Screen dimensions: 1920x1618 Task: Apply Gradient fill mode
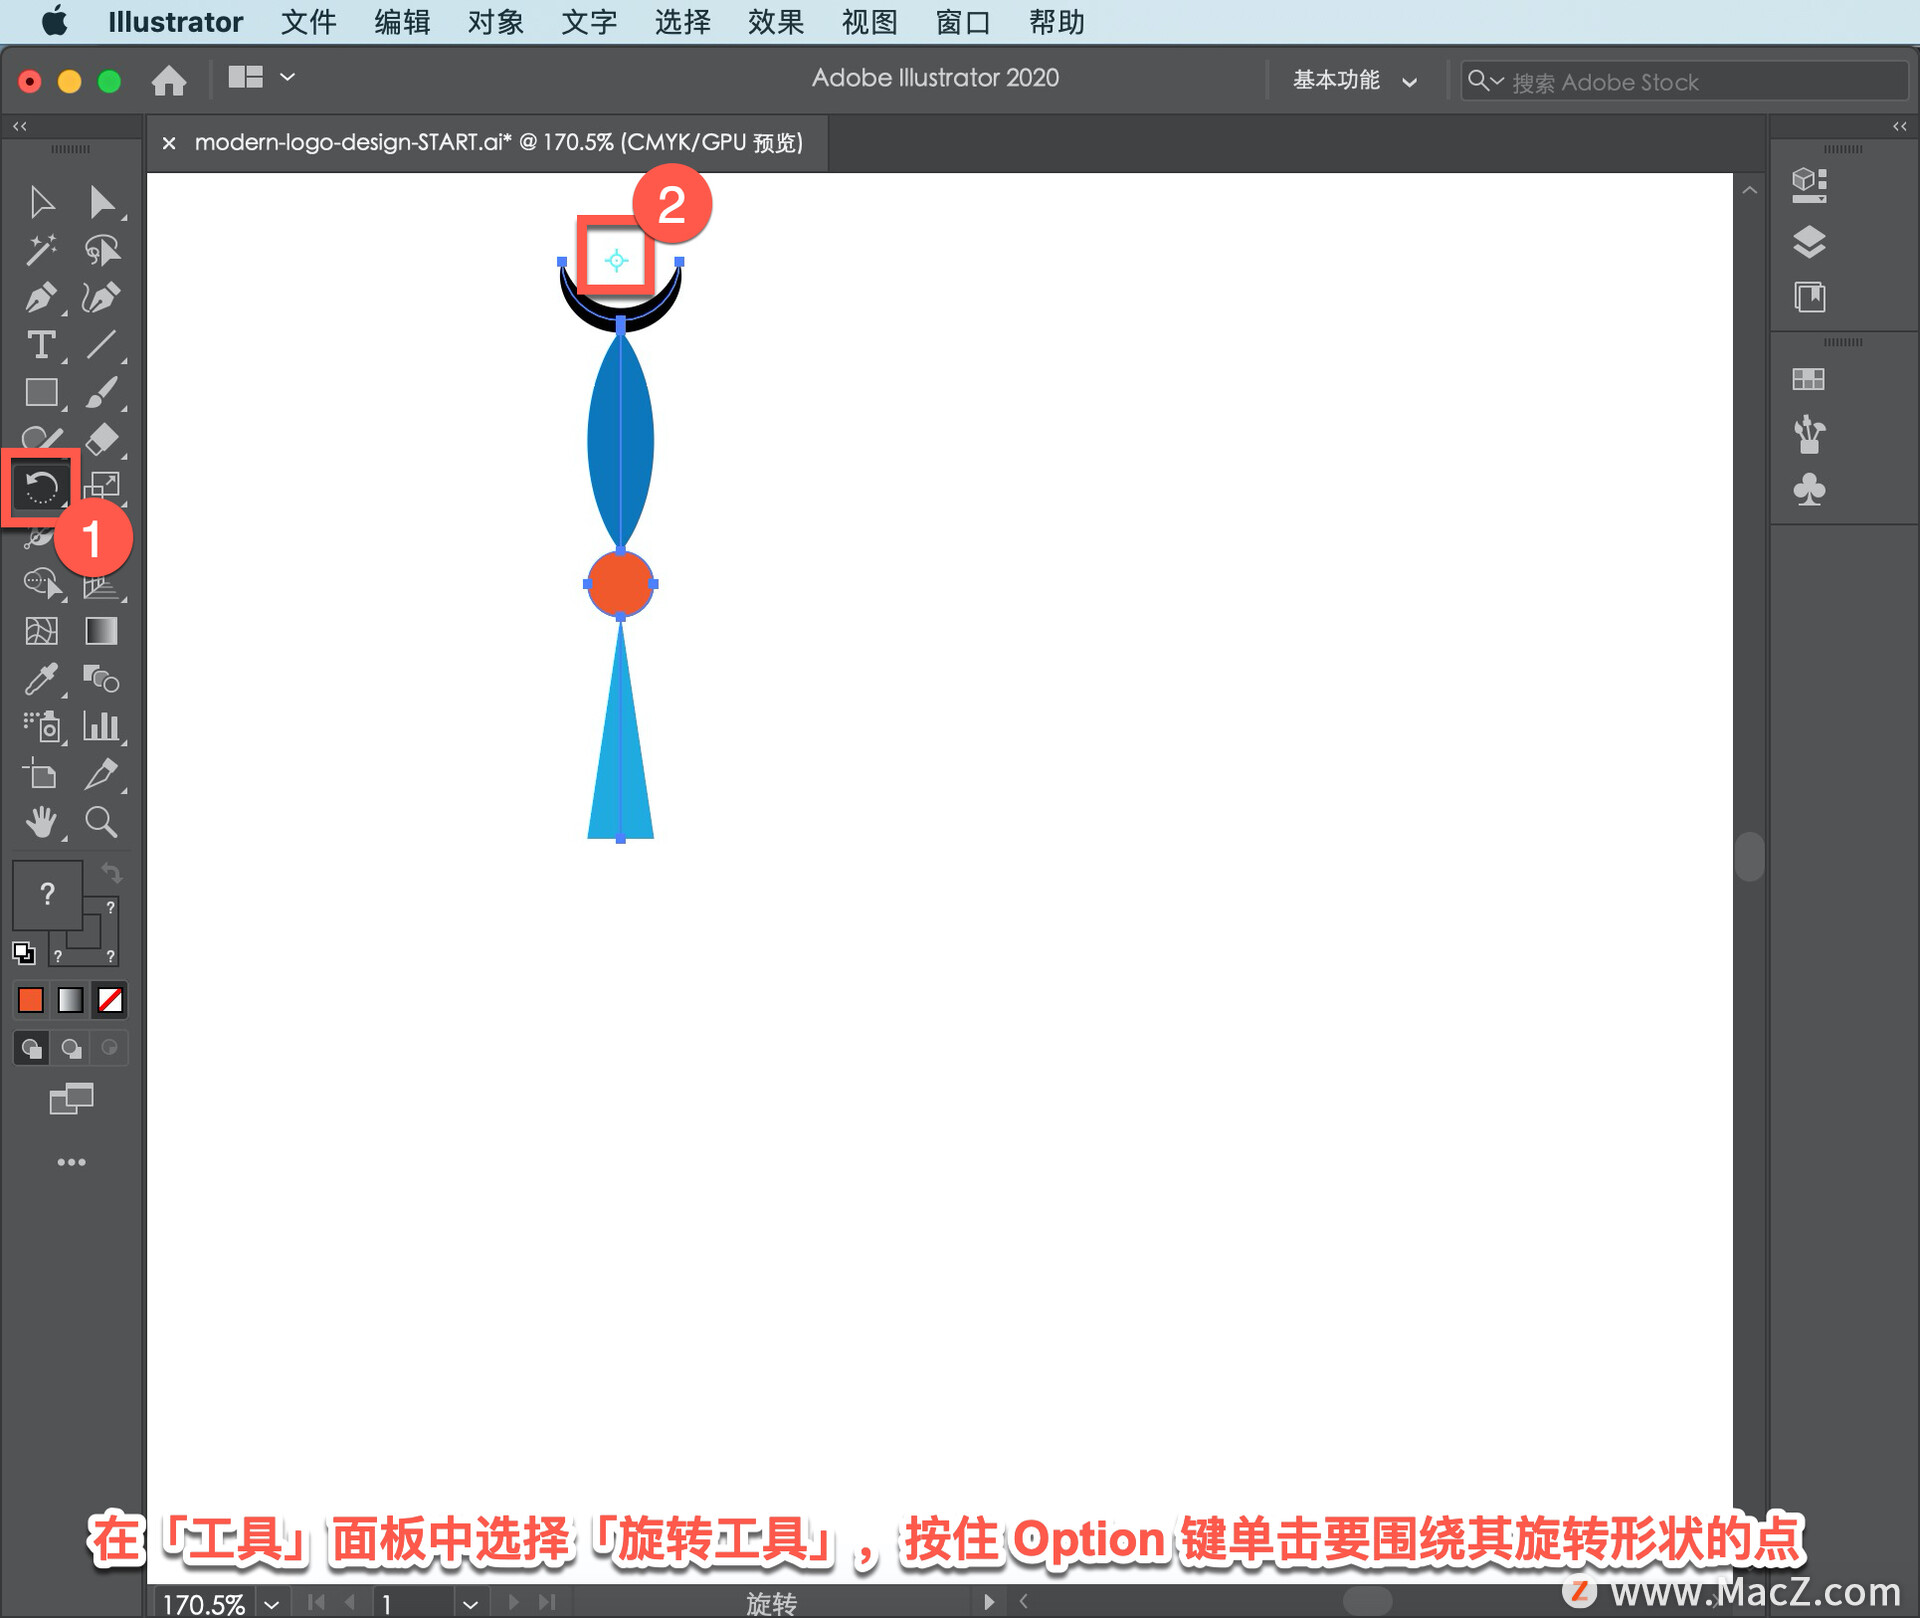coord(71,1000)
